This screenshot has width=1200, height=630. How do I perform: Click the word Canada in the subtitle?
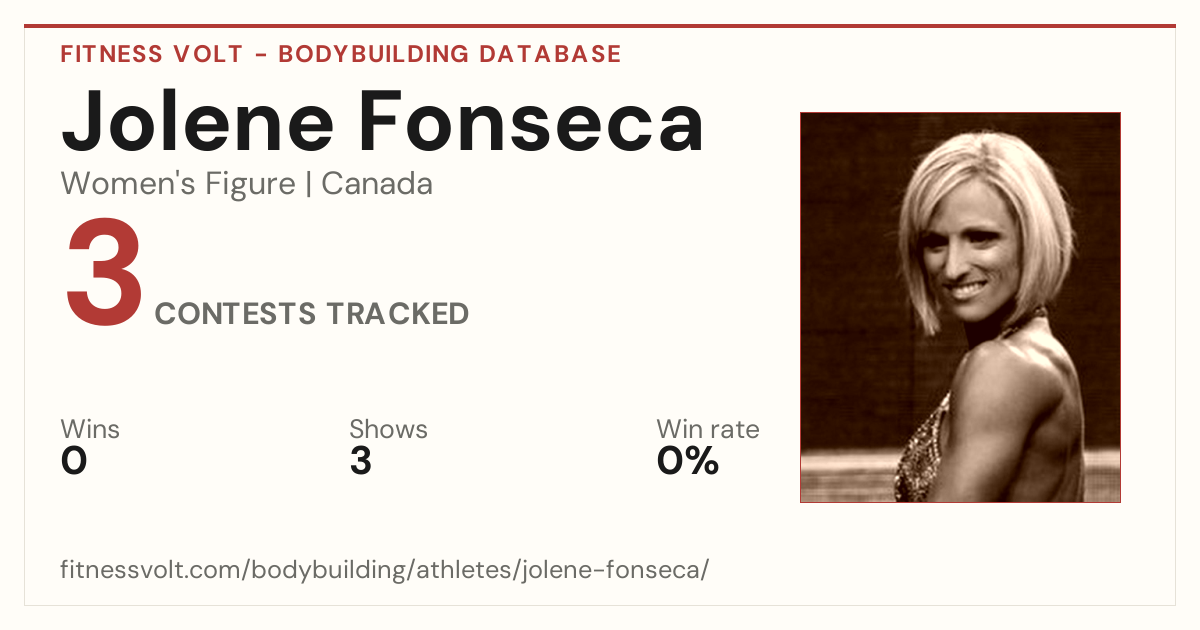pyautogui.click(x=377, y=184)
